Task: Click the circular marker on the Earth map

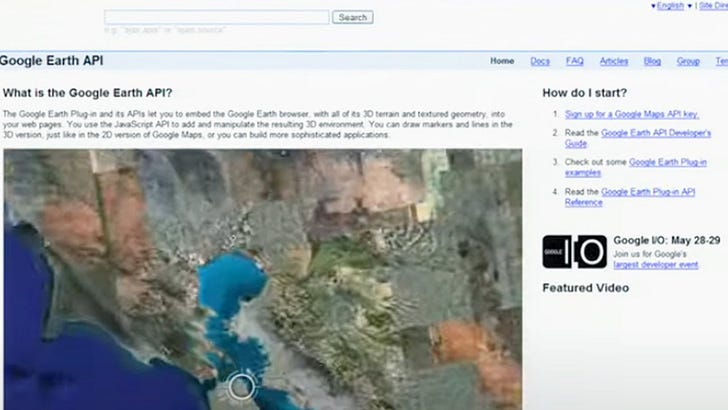Action: [x=241, y=386]
